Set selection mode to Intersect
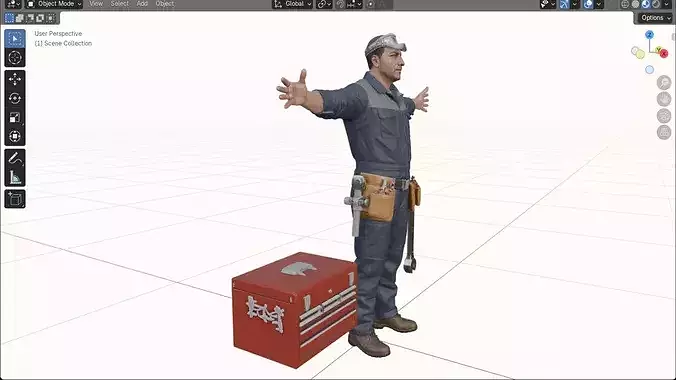This screenshot has height=380, width=676. tap(50, 18)
